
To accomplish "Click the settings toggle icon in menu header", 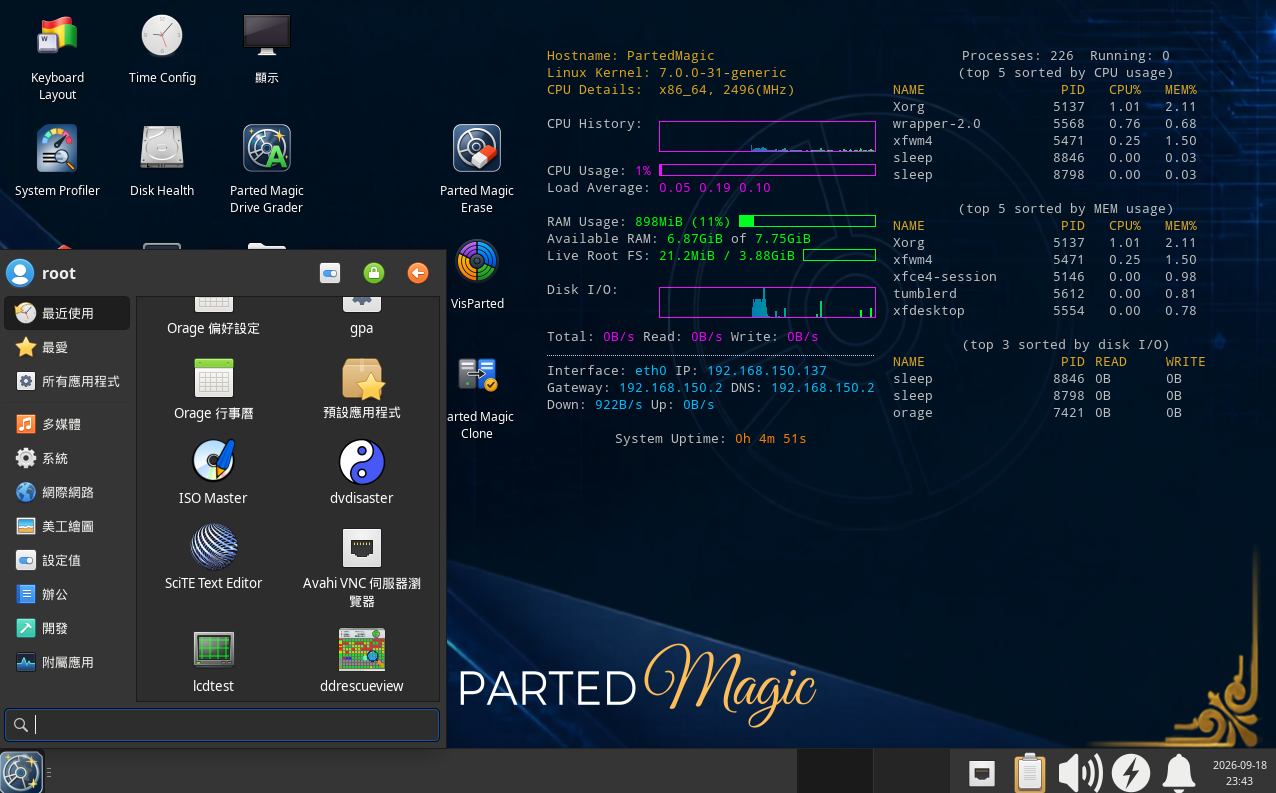I will [x=330, y=273].
